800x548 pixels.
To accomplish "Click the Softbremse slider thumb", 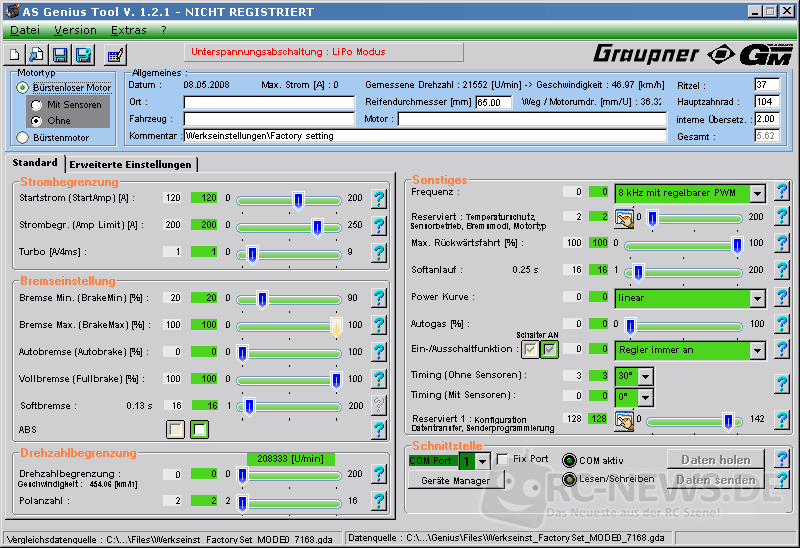I will point(249,407).
